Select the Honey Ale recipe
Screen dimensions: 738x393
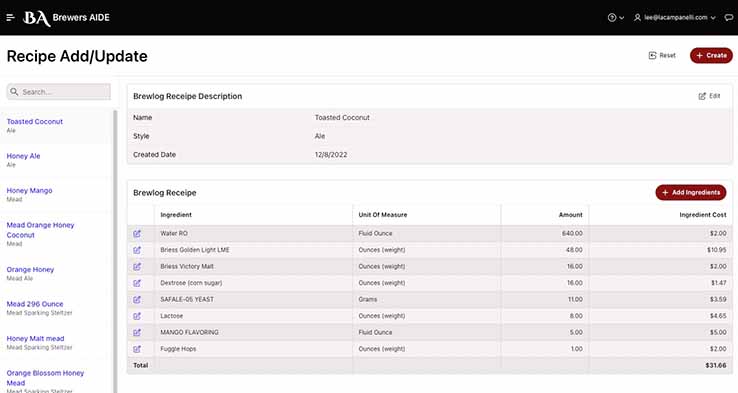click(24, 156)
